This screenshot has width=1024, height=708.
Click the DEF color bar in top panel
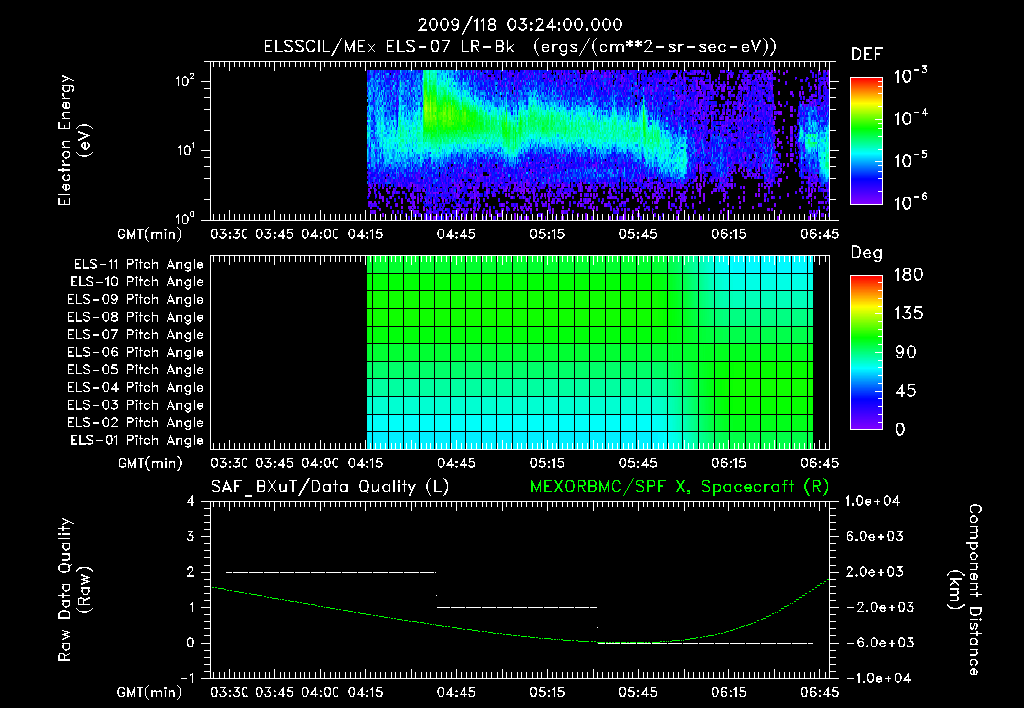point(866,141)
